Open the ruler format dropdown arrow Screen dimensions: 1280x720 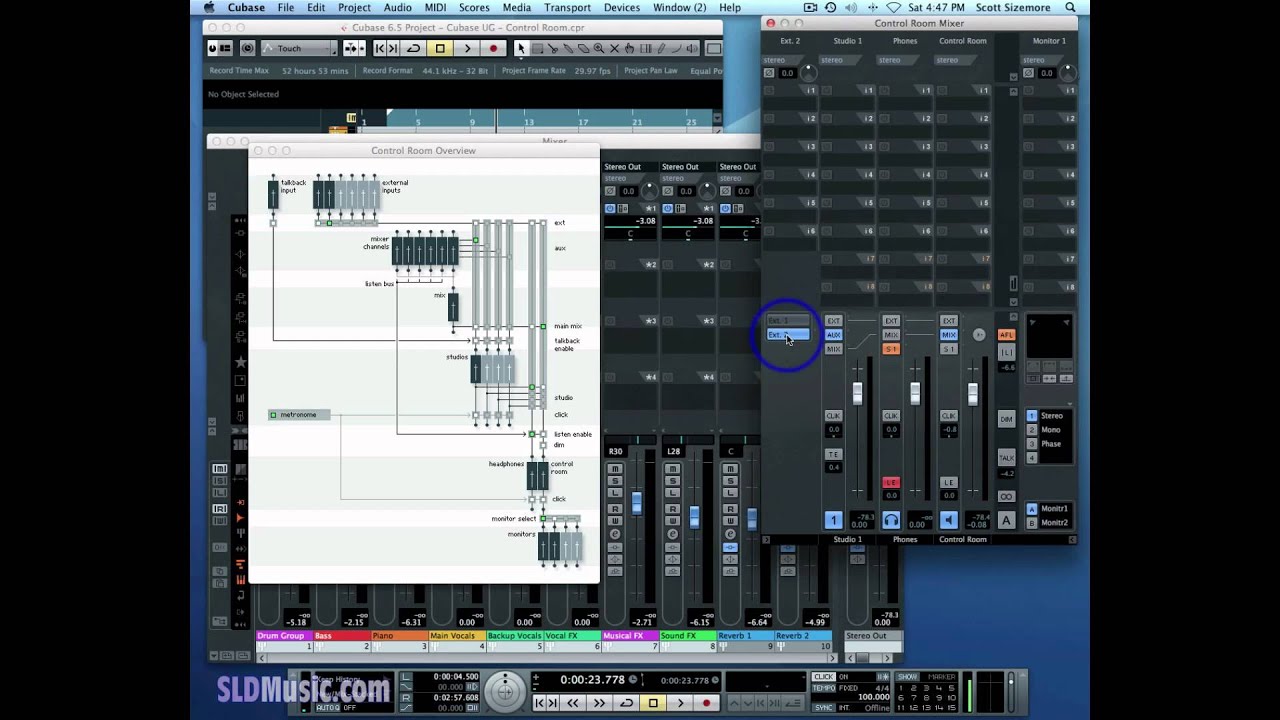pos(716,118)
